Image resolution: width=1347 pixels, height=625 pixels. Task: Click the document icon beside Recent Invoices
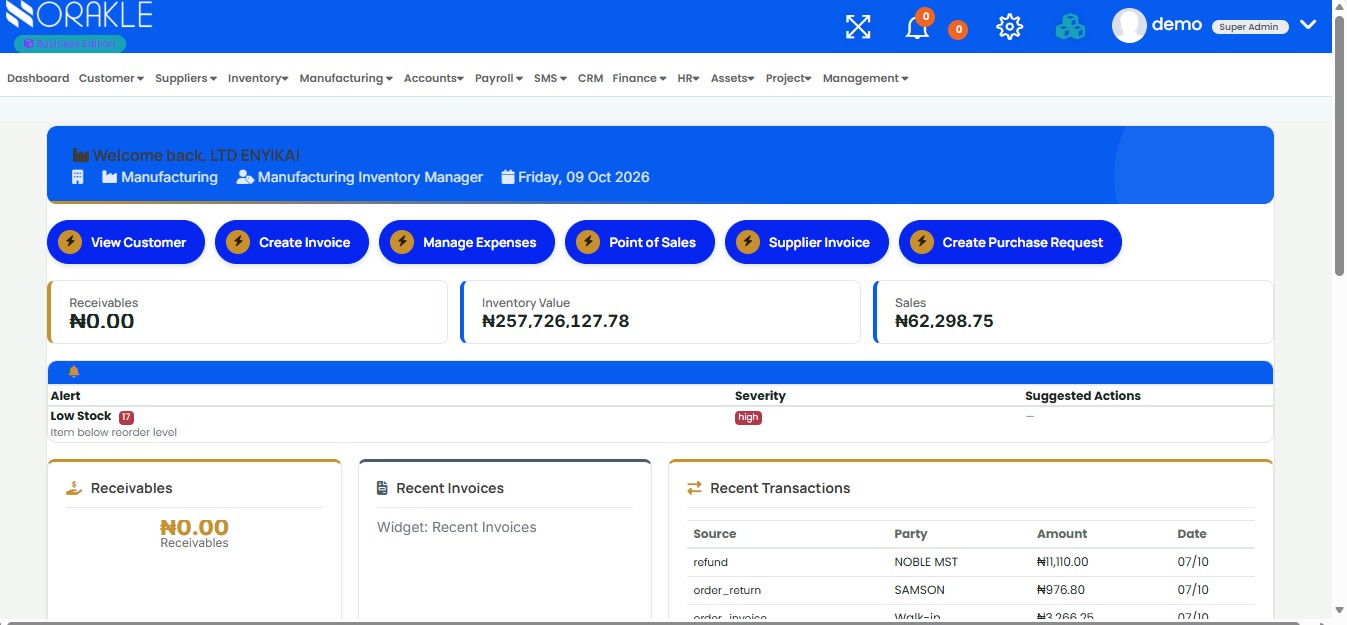tap(382, 488)
